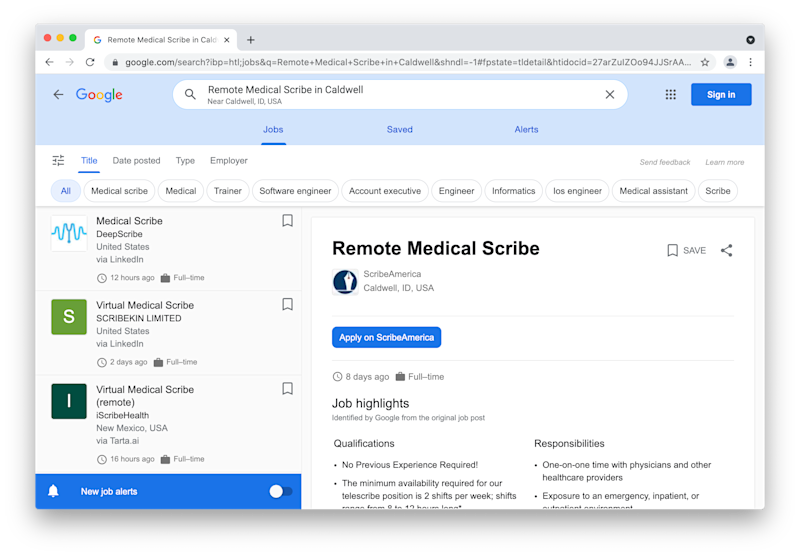800x556 pixels.
Task: Click the browser forward arrow
Action: point(69,62)
